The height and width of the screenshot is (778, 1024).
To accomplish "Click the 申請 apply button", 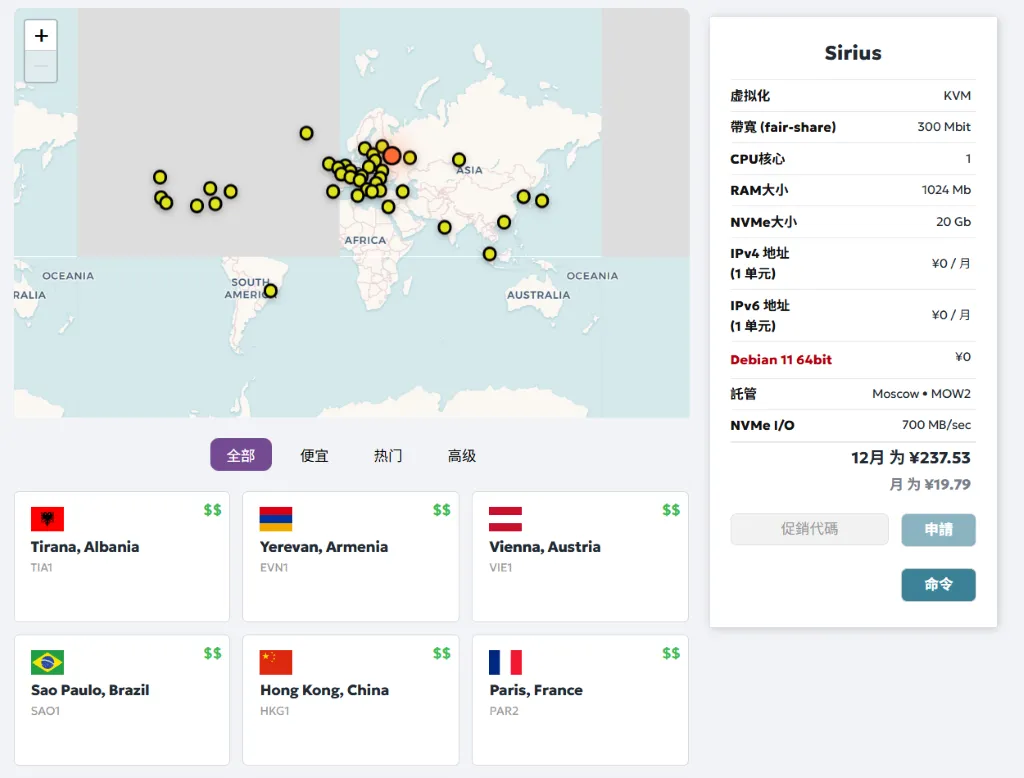I will point(938,530).
